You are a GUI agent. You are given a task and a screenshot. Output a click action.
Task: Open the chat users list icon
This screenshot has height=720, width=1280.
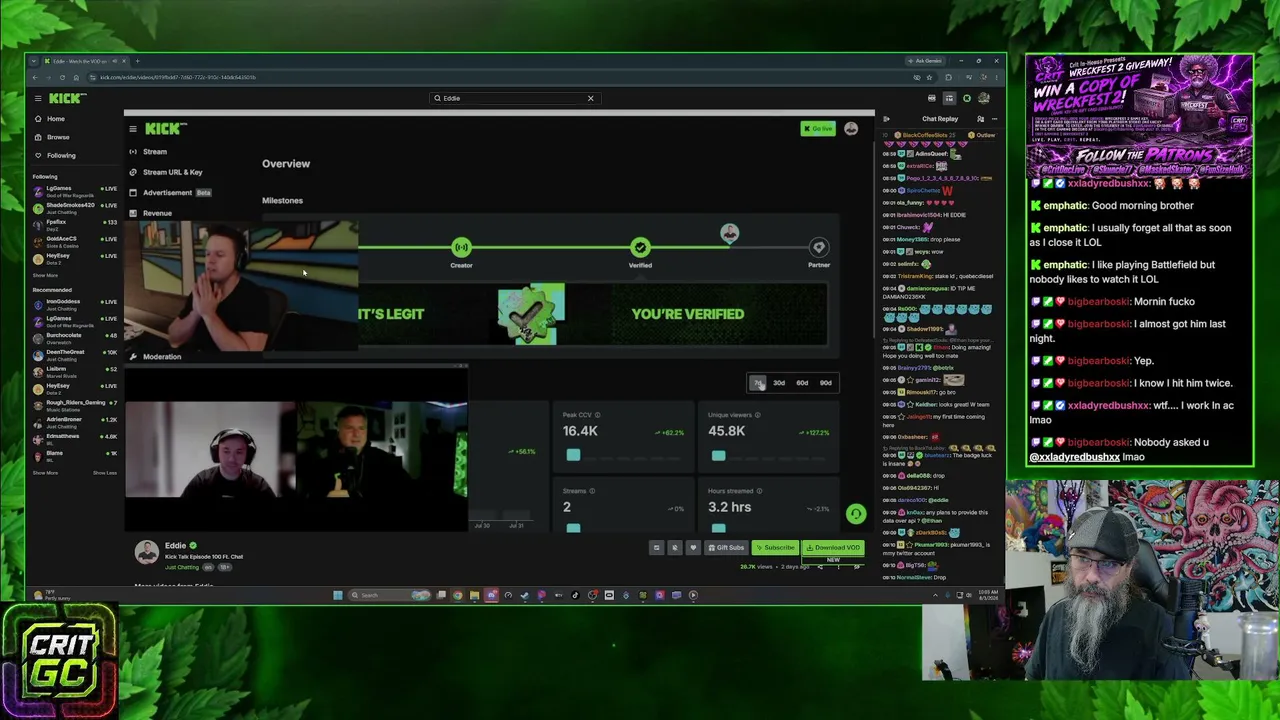[x=980, y=119]
